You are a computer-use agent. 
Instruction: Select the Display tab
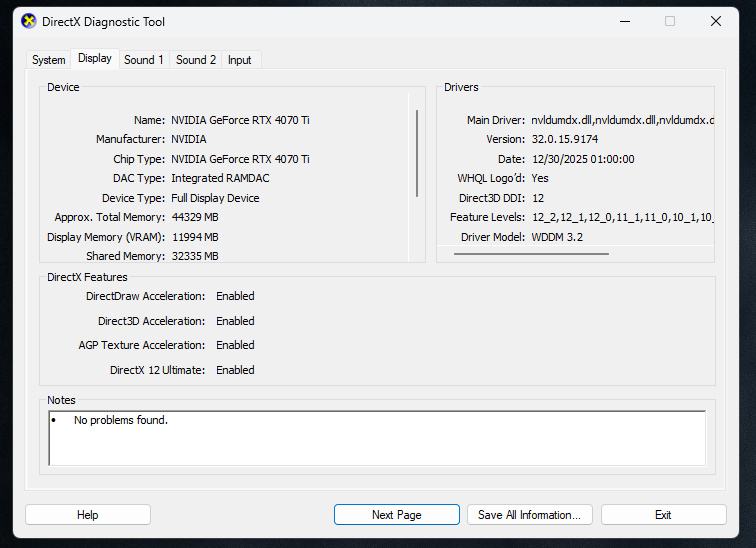[x=95, y=58]
